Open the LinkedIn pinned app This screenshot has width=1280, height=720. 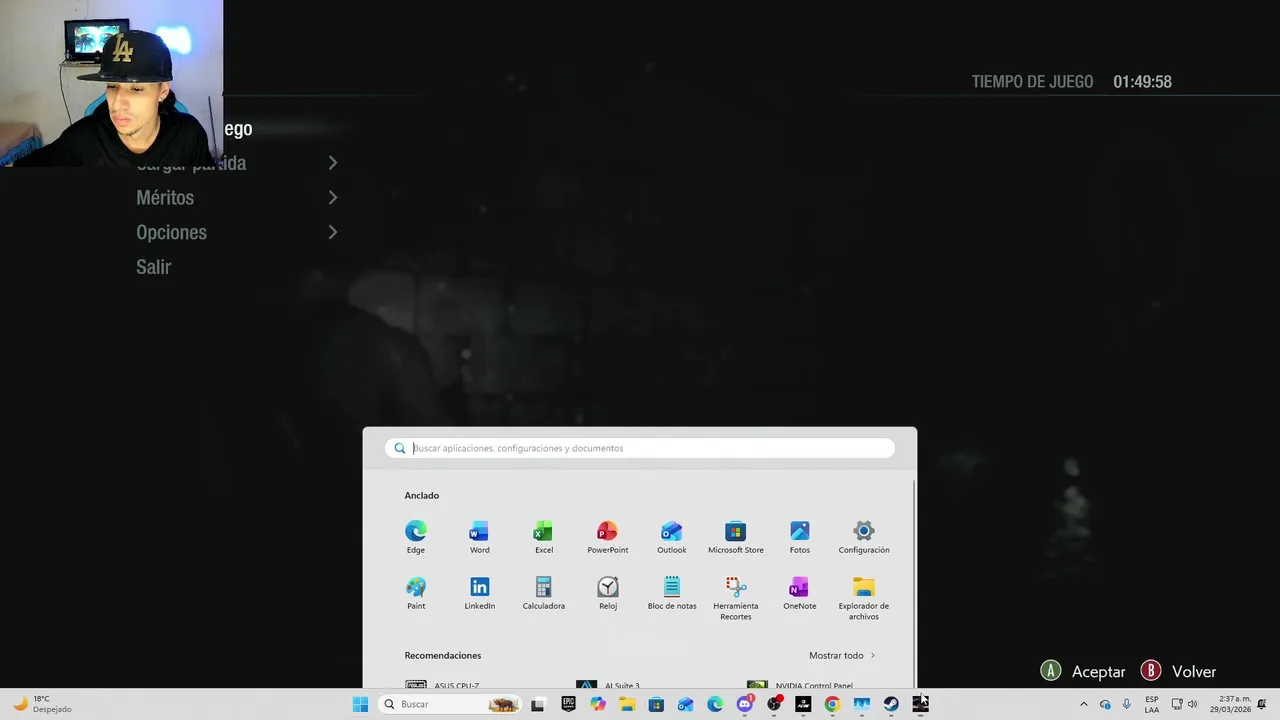point(480,593)
